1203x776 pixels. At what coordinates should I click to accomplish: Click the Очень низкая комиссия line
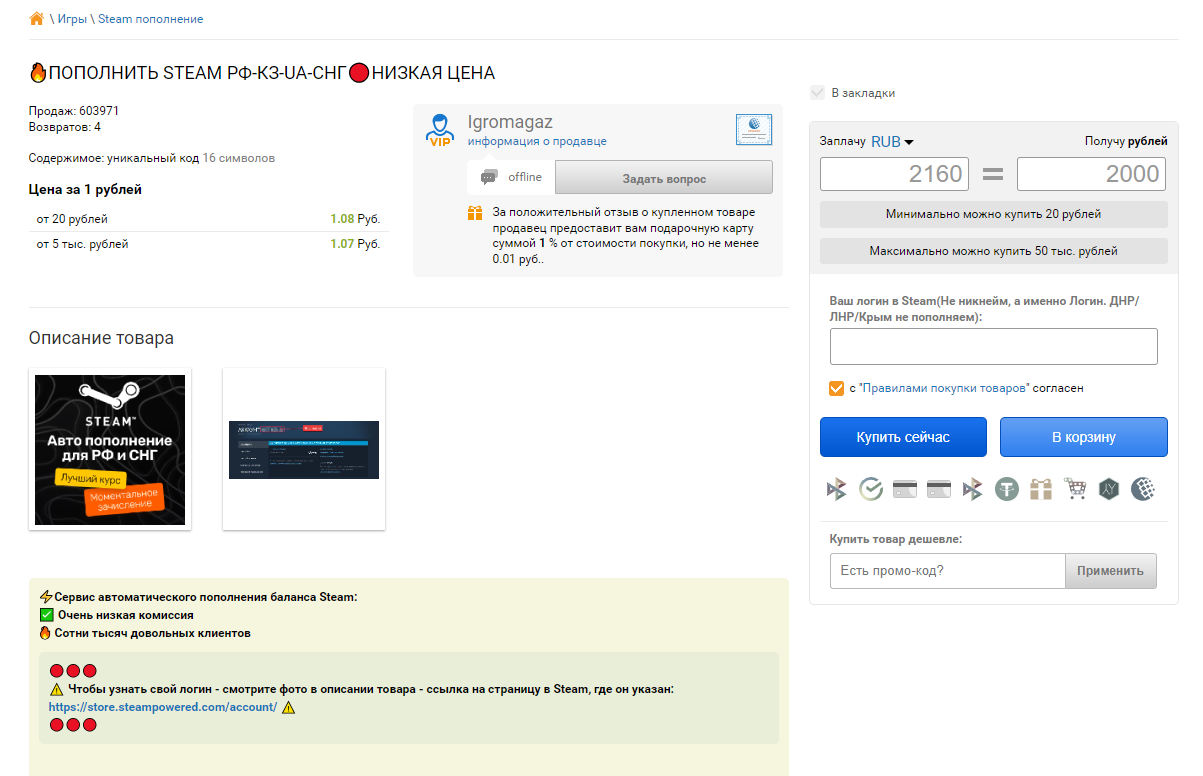[125, 615]
